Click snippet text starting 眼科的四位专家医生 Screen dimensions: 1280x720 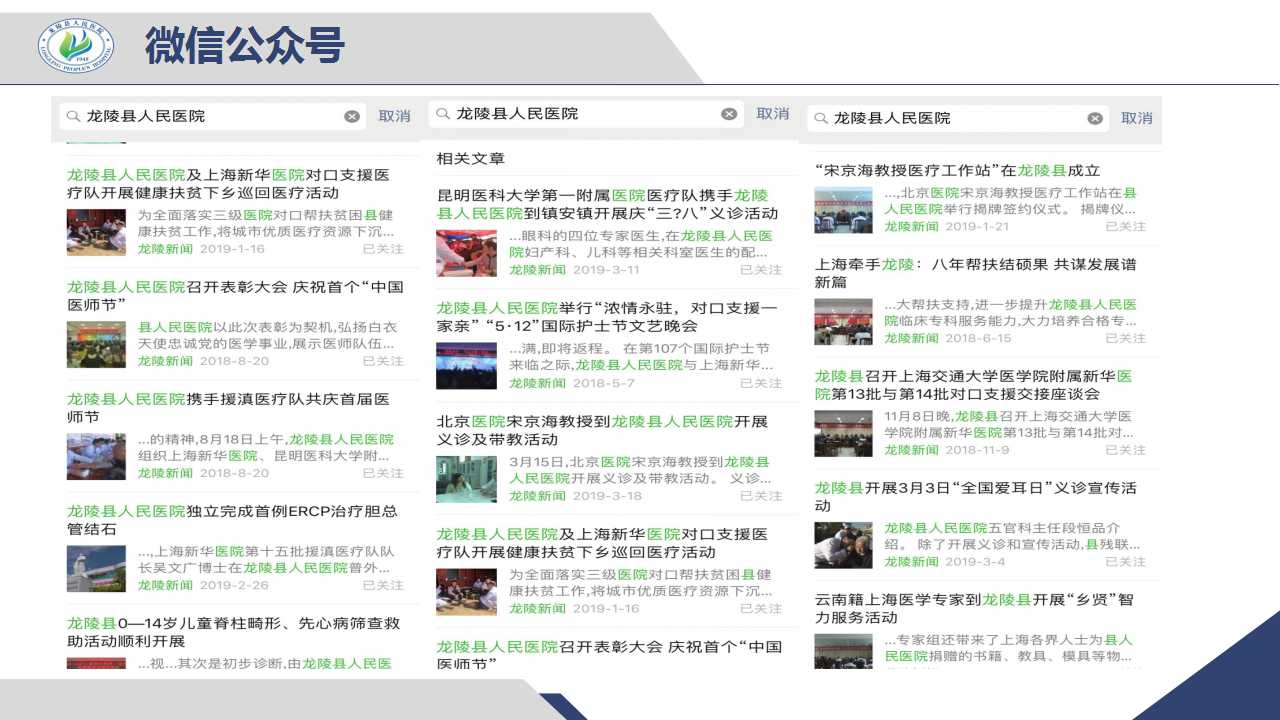(641, 244)
